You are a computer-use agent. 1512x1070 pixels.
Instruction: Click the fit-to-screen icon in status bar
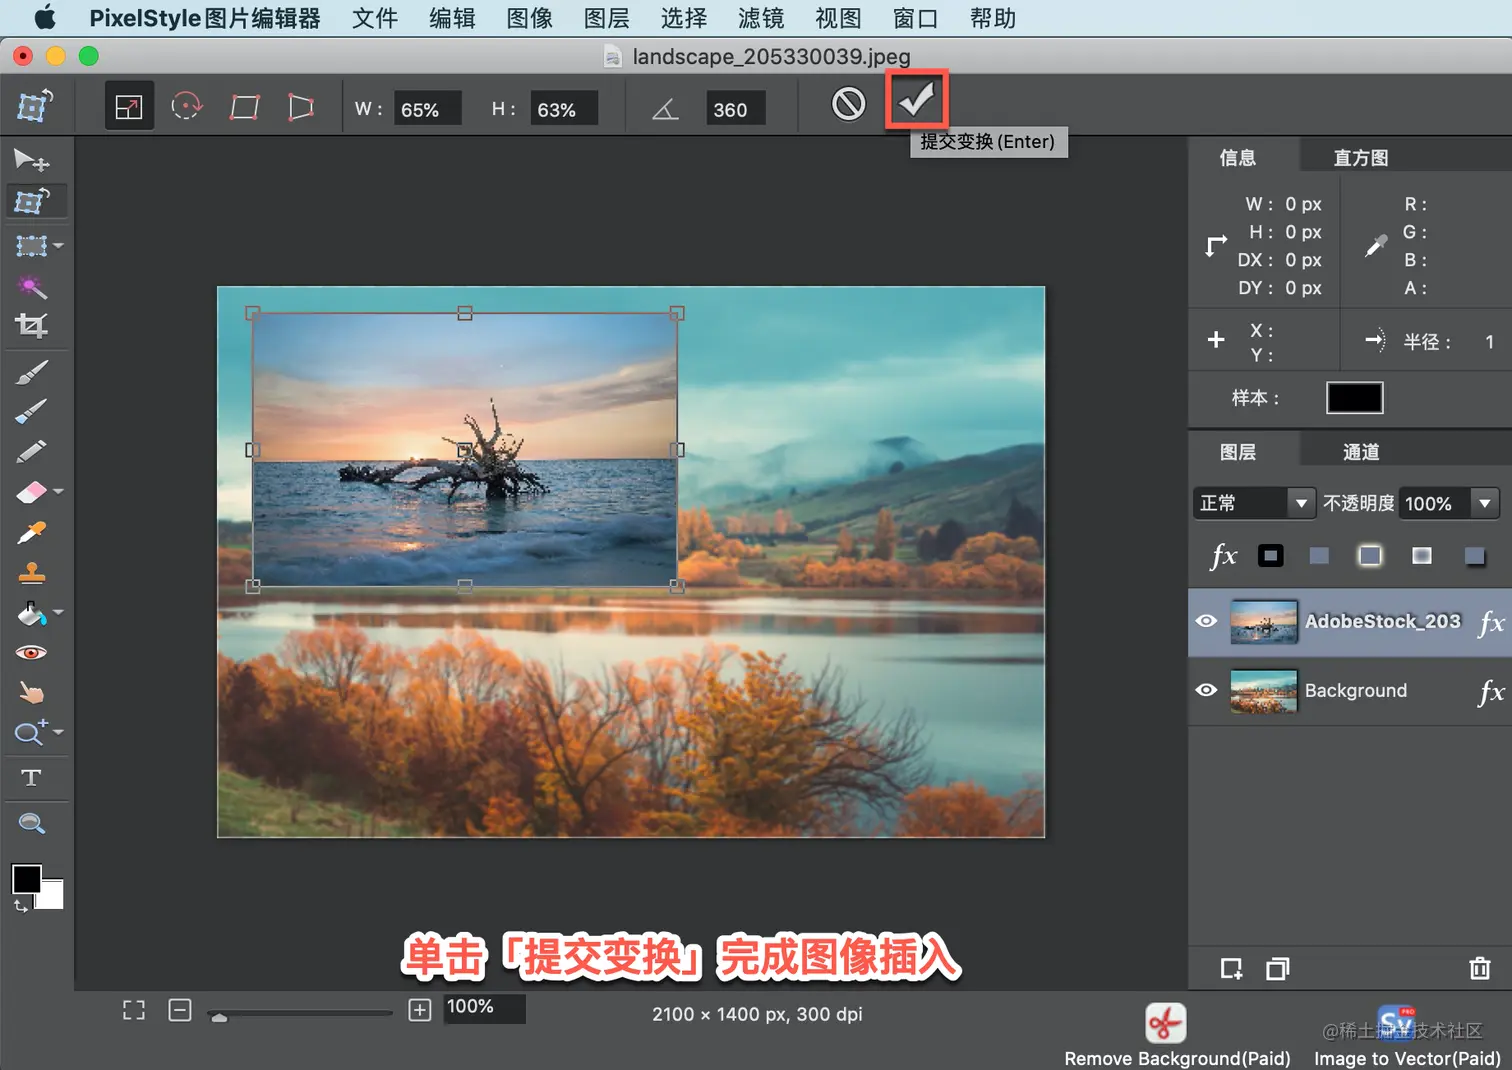coord(134,1010)
